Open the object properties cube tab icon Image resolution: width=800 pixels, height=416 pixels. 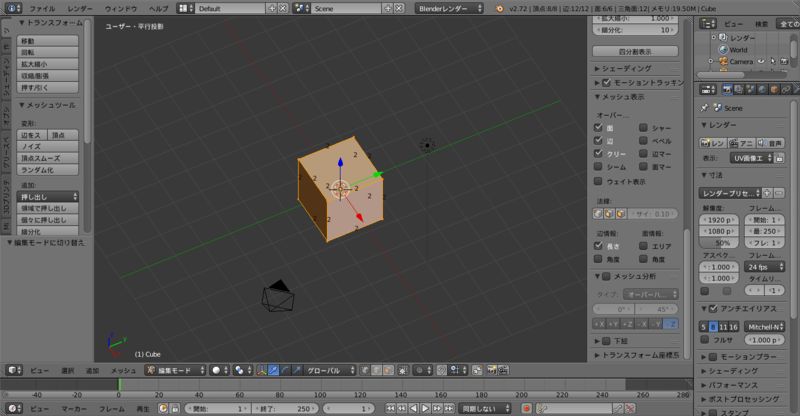pyautogui.click(x=774, y=90)
